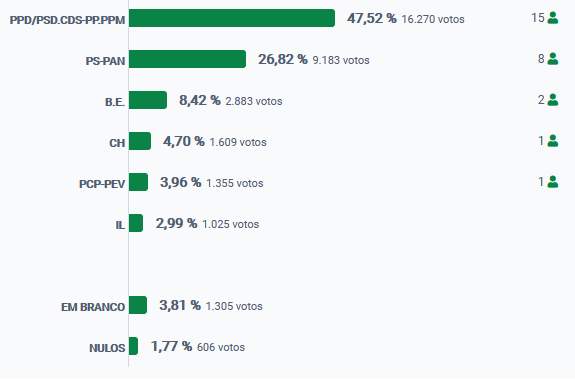Click the NULOS green bar
575x379 pixels.
tap(133, 346)
